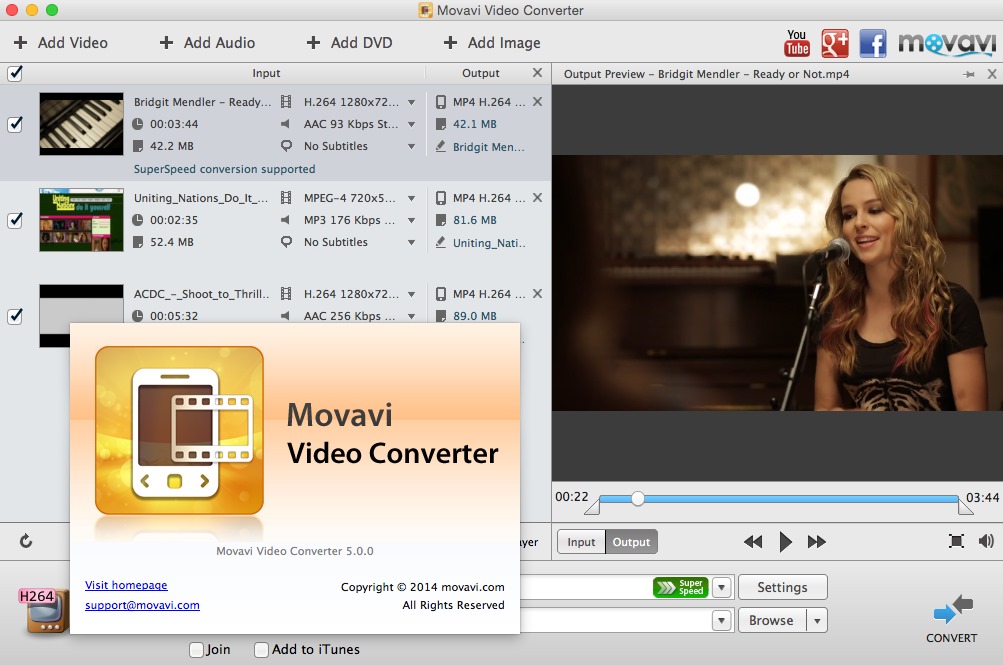Select the Uniting_Nations video thumbnail
The height and width of the screenshot is (665, 1003).
click(x=81, y=220)
